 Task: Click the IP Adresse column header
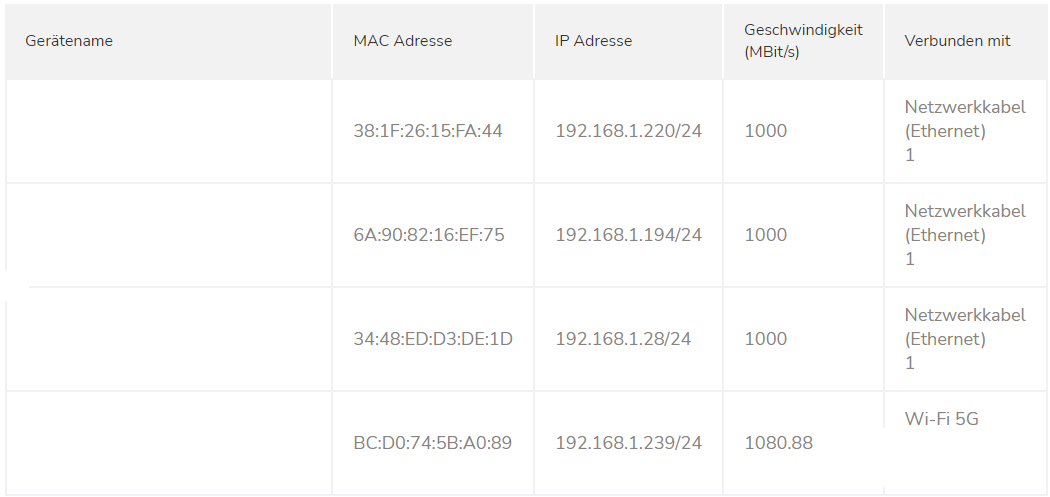[x=593, y=41]
